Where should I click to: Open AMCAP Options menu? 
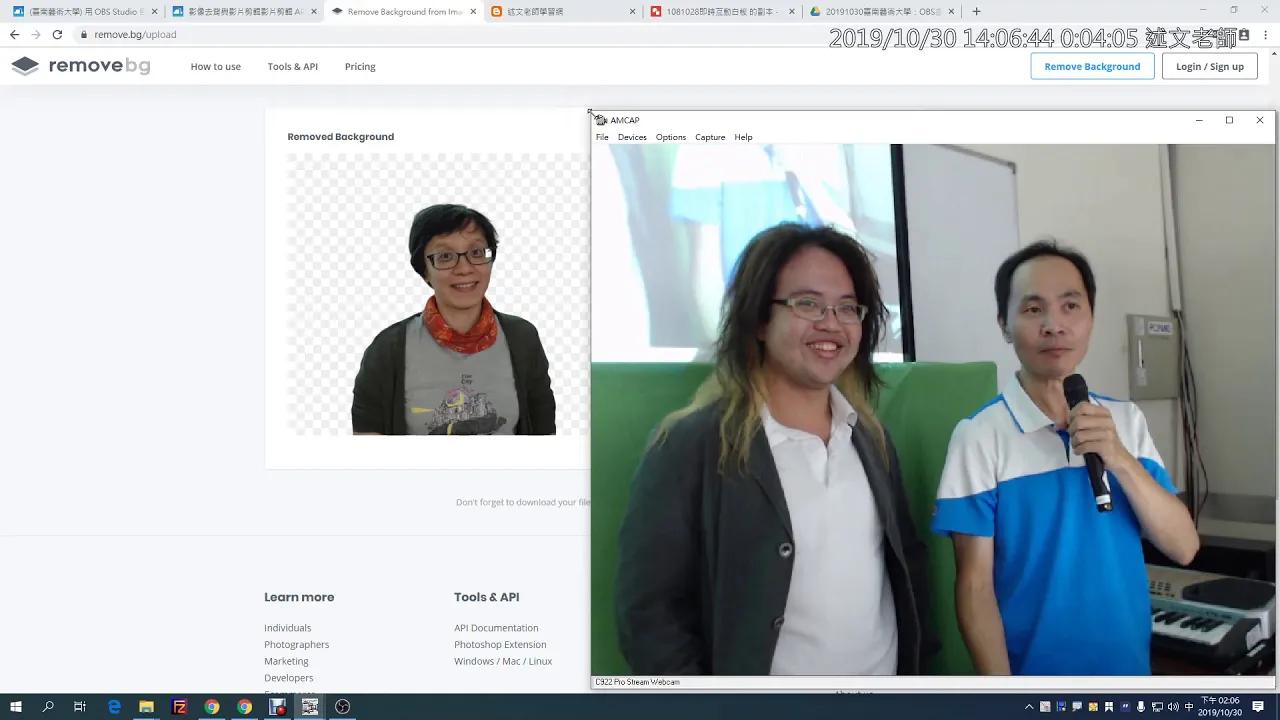[671, 137]
